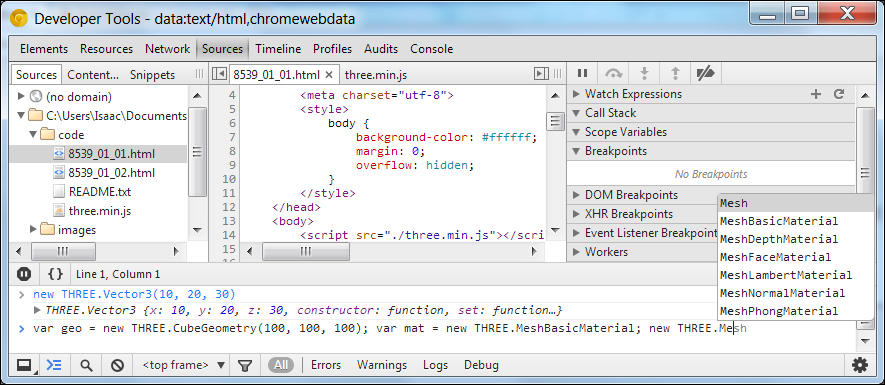Hide the navigator panel icon
The image size is (885, 385).
click(219, 74)
